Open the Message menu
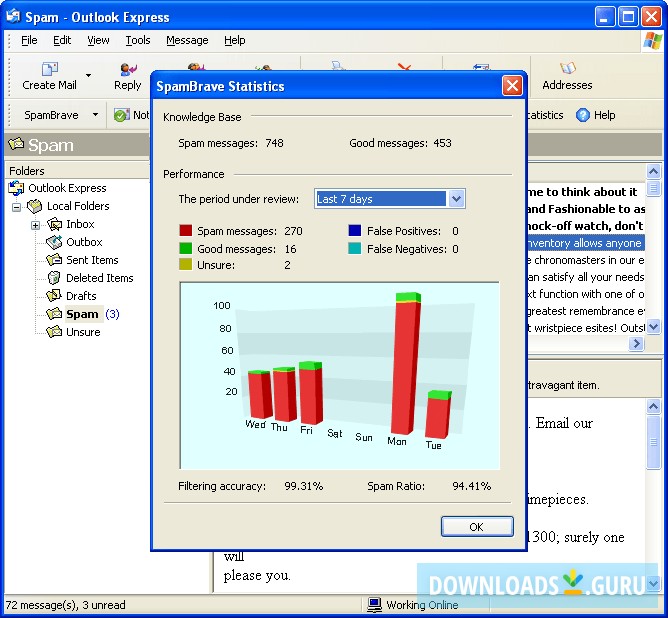 point(187,40)
